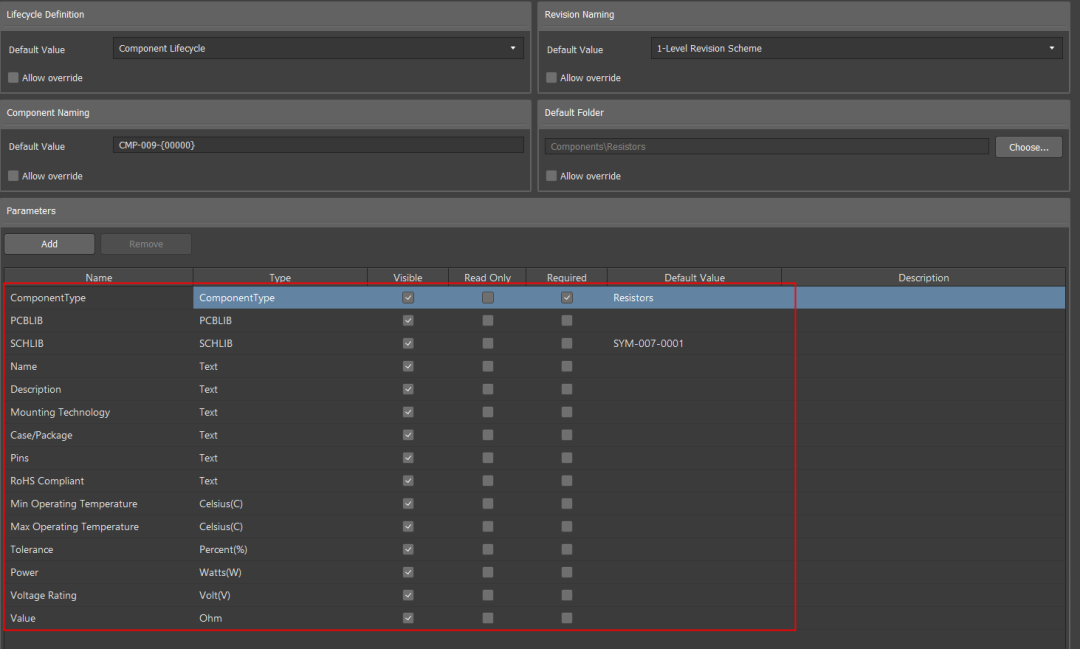Select the Mounting Technology parameter row
The image size is (1080, 649).
[534, 412]
